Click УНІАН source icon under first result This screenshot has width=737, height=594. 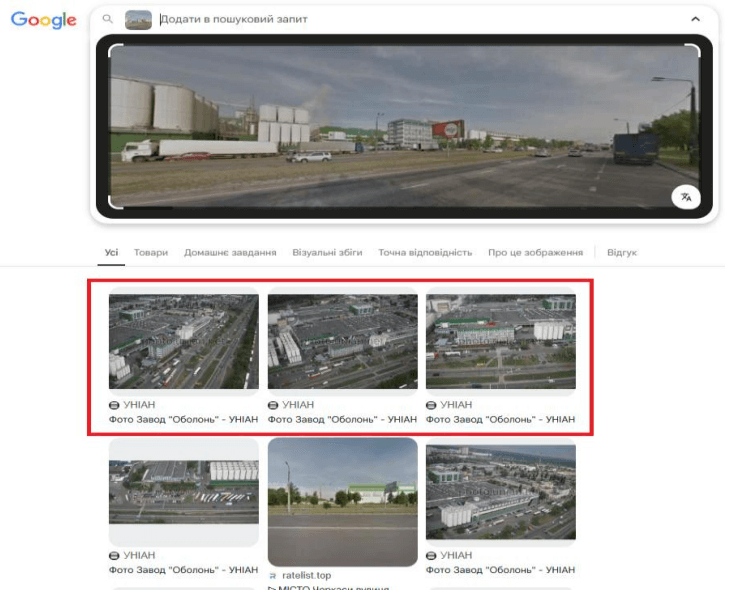[x=114, y=405]
